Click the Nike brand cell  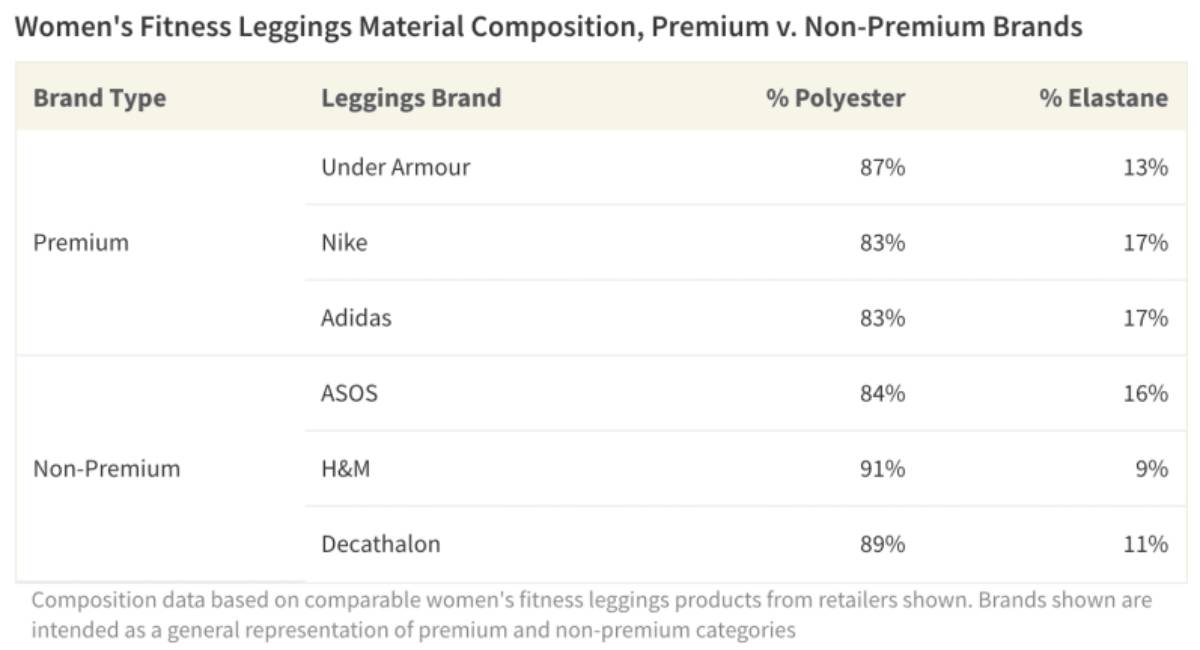(x=344, y=242)
